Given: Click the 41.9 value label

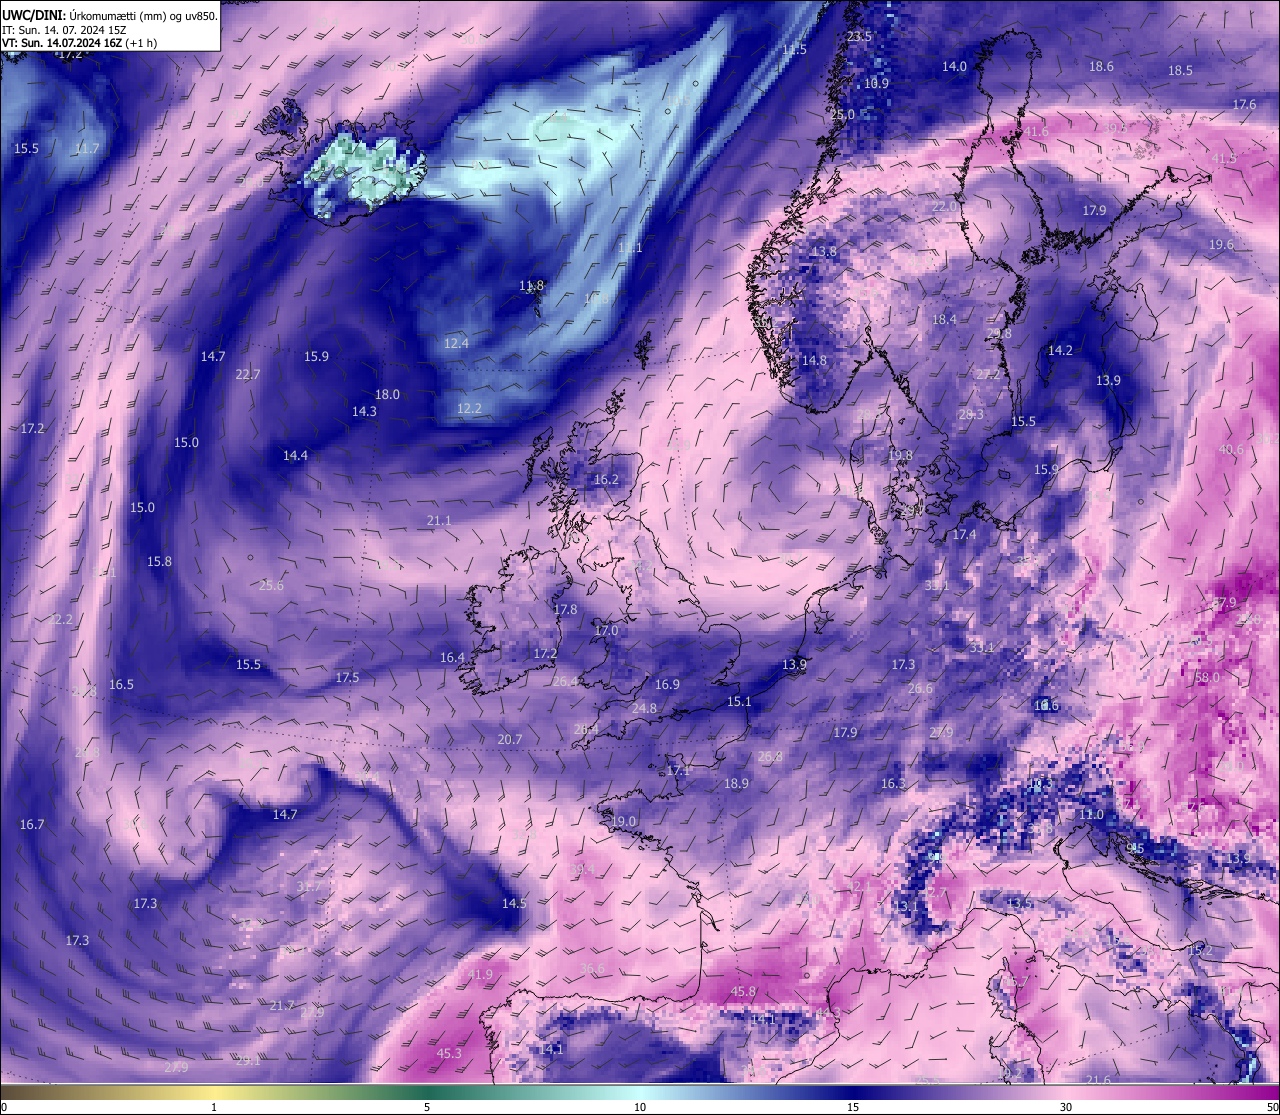Looking at the screenshot, I should (480, 975).
